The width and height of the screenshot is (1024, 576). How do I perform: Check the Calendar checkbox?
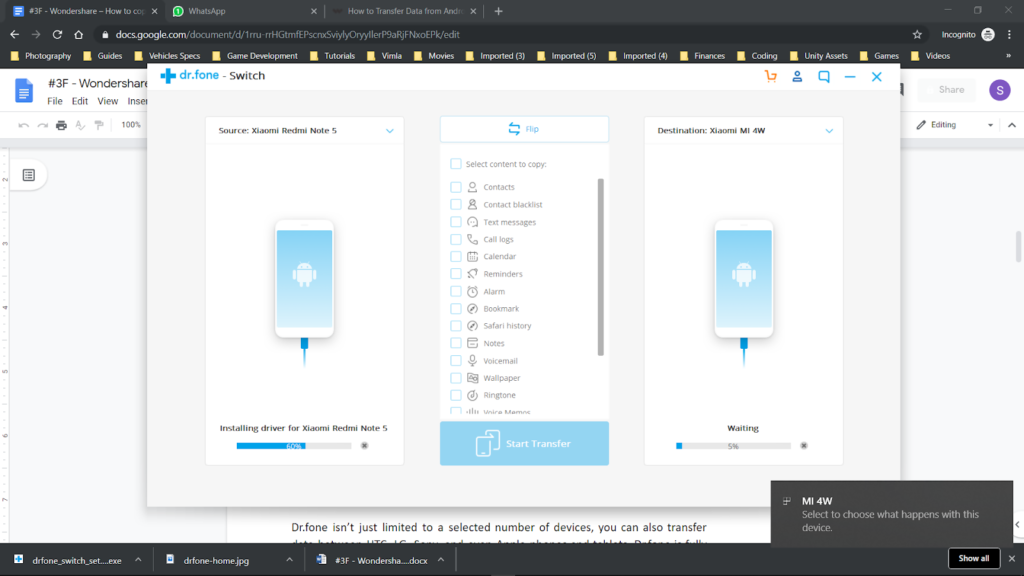(456, 257)
